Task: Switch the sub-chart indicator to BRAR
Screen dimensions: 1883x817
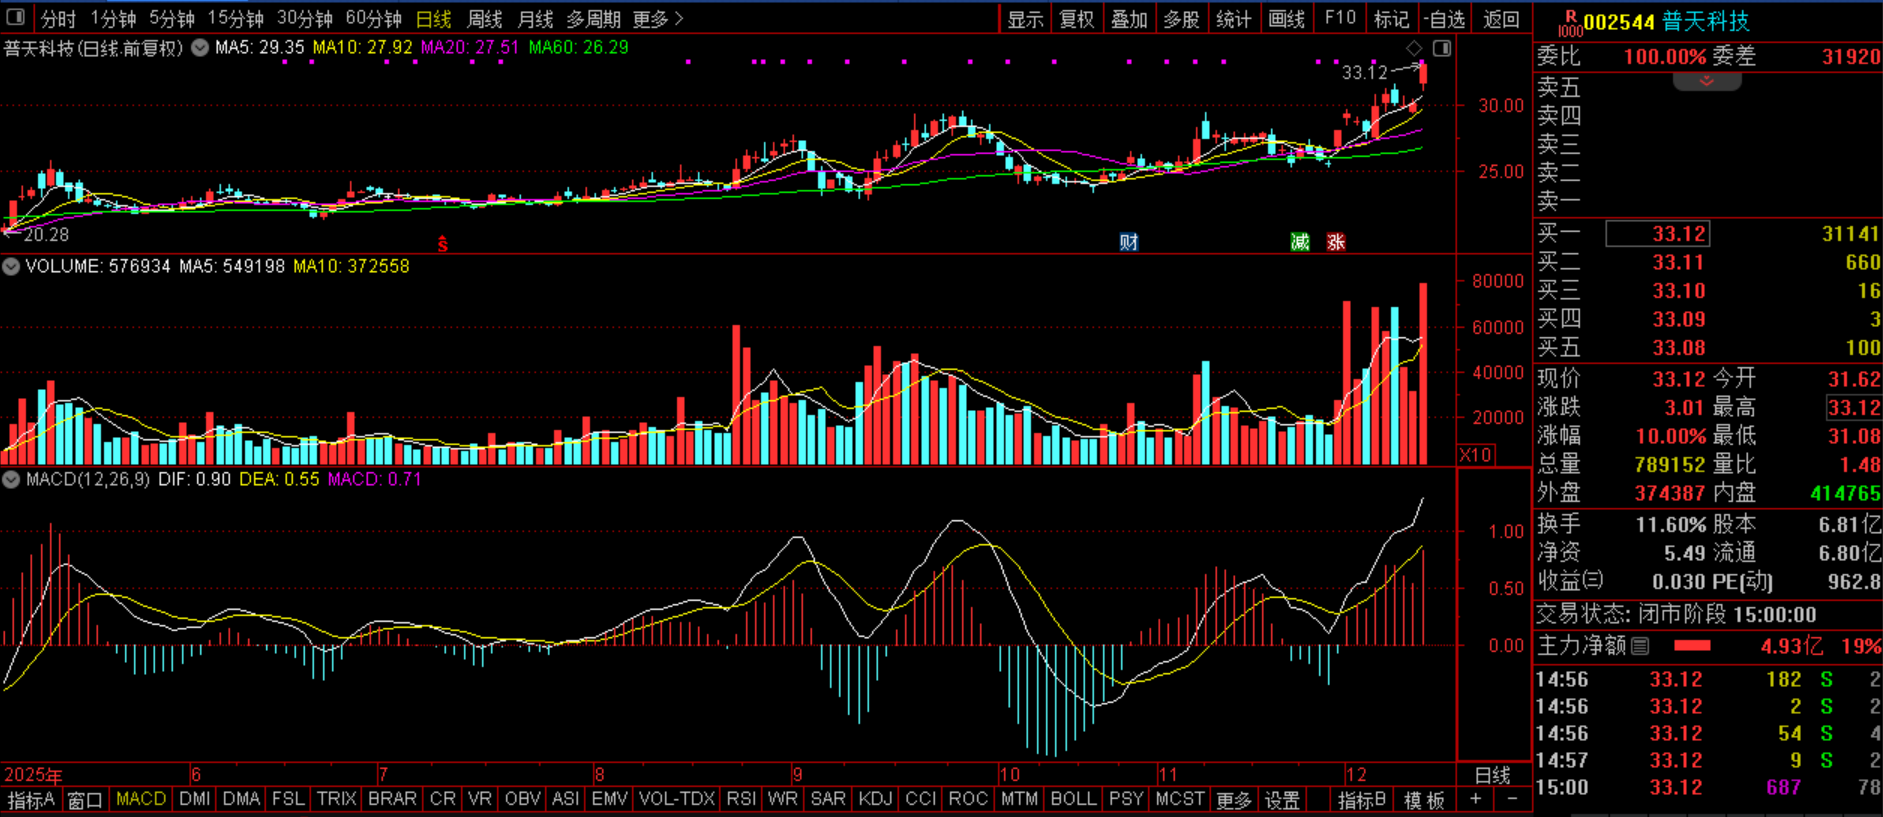Action: 392,799
